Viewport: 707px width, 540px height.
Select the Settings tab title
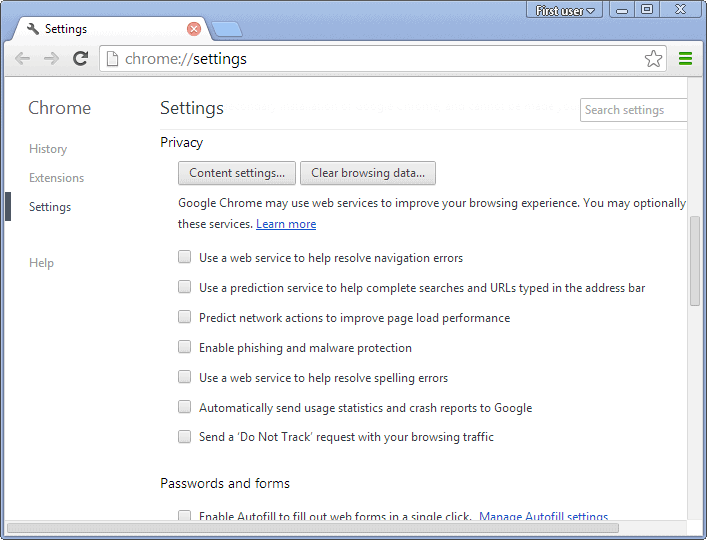pyautogui.click(x=66, y=29)
